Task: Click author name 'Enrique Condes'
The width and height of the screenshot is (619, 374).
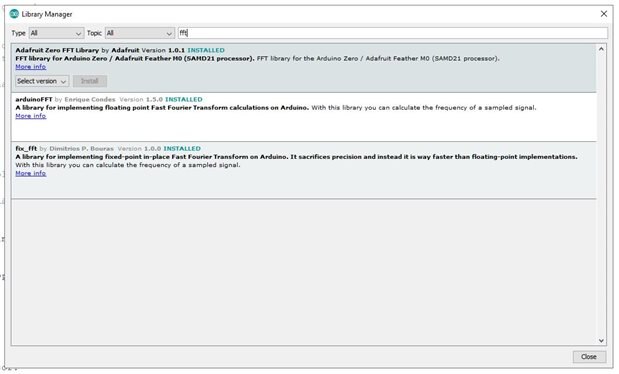Action: (x=90, y=99)
